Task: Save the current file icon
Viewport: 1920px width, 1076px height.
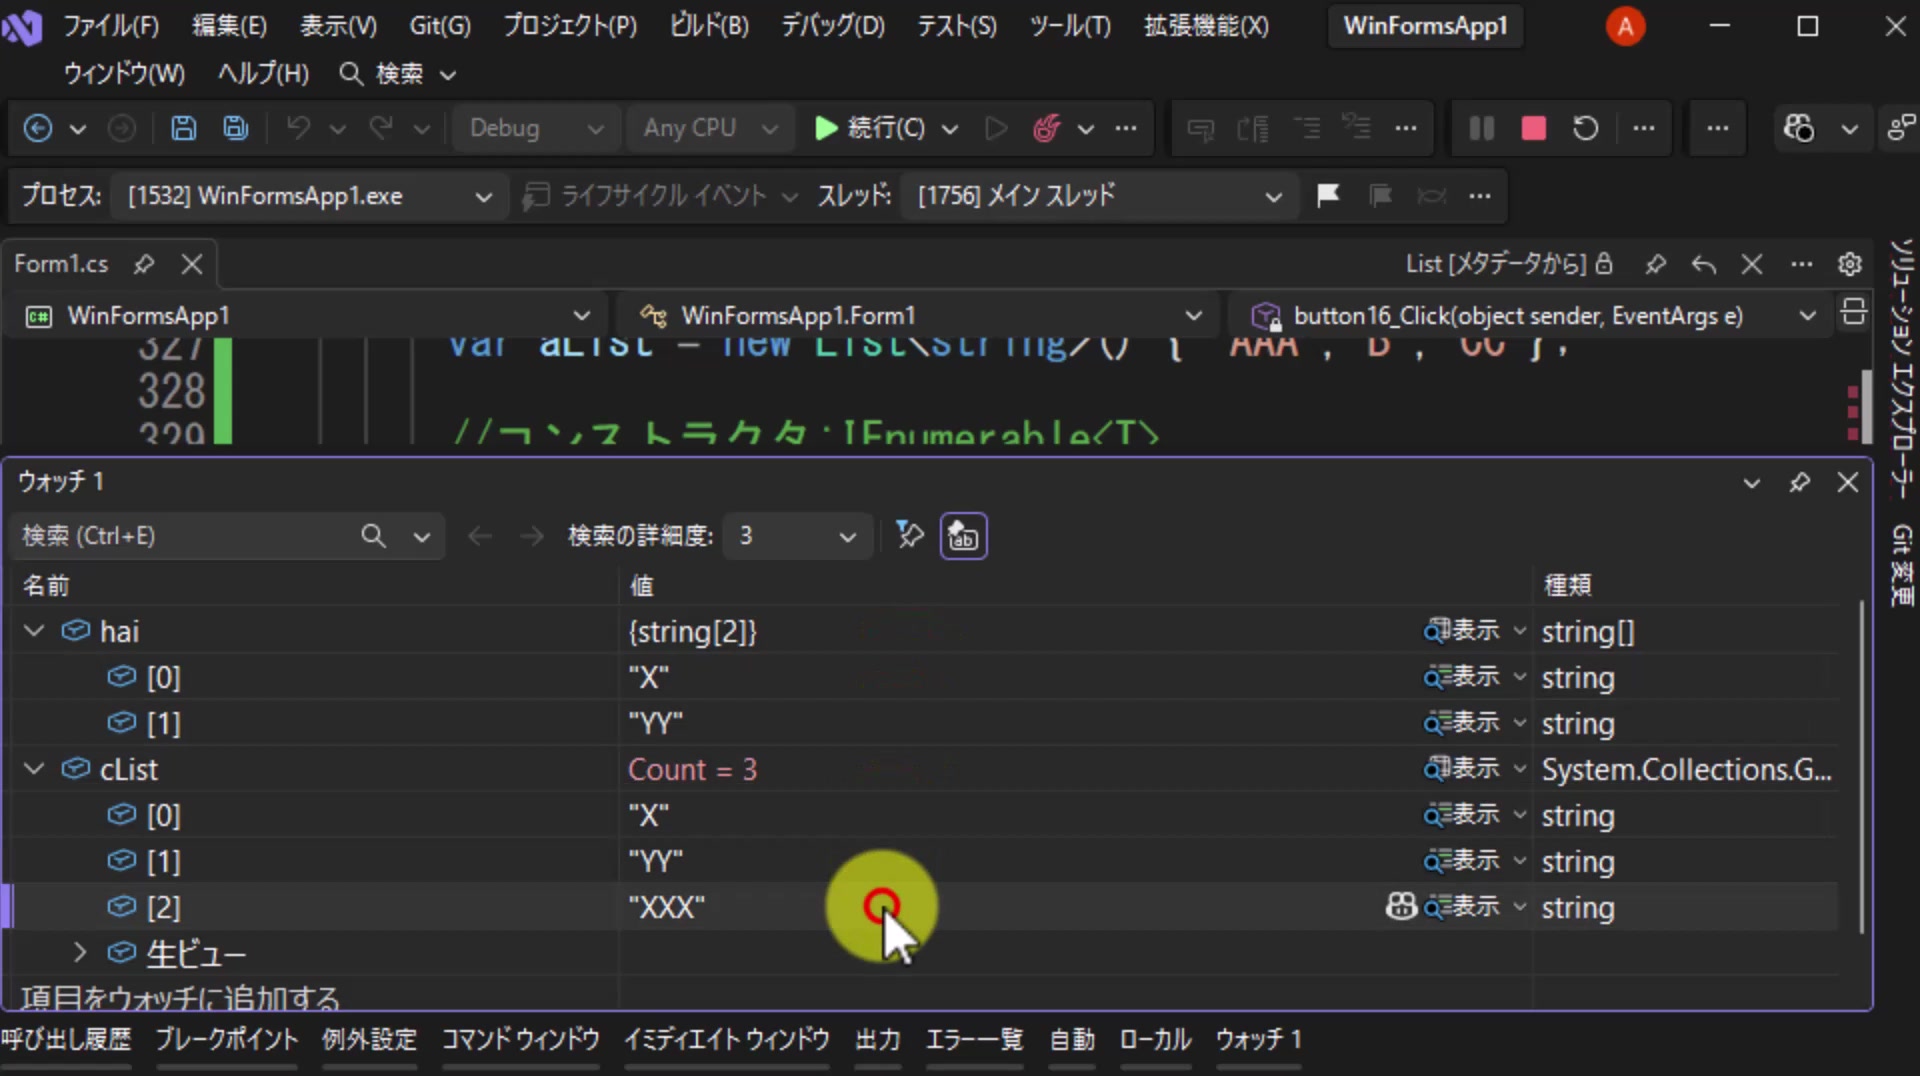Action: pos(183,128)
